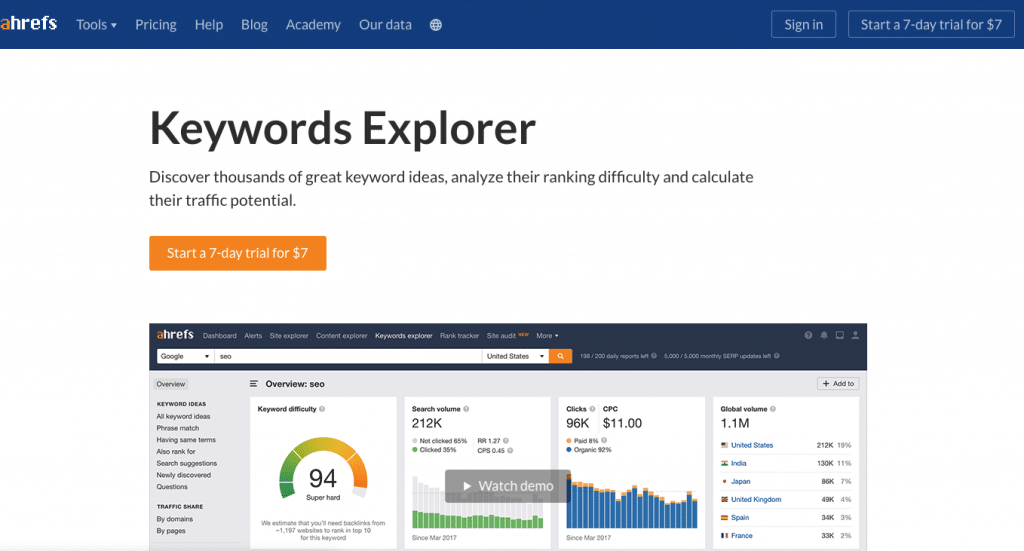Click the 212K search volume value

click(x=426, y=424)
